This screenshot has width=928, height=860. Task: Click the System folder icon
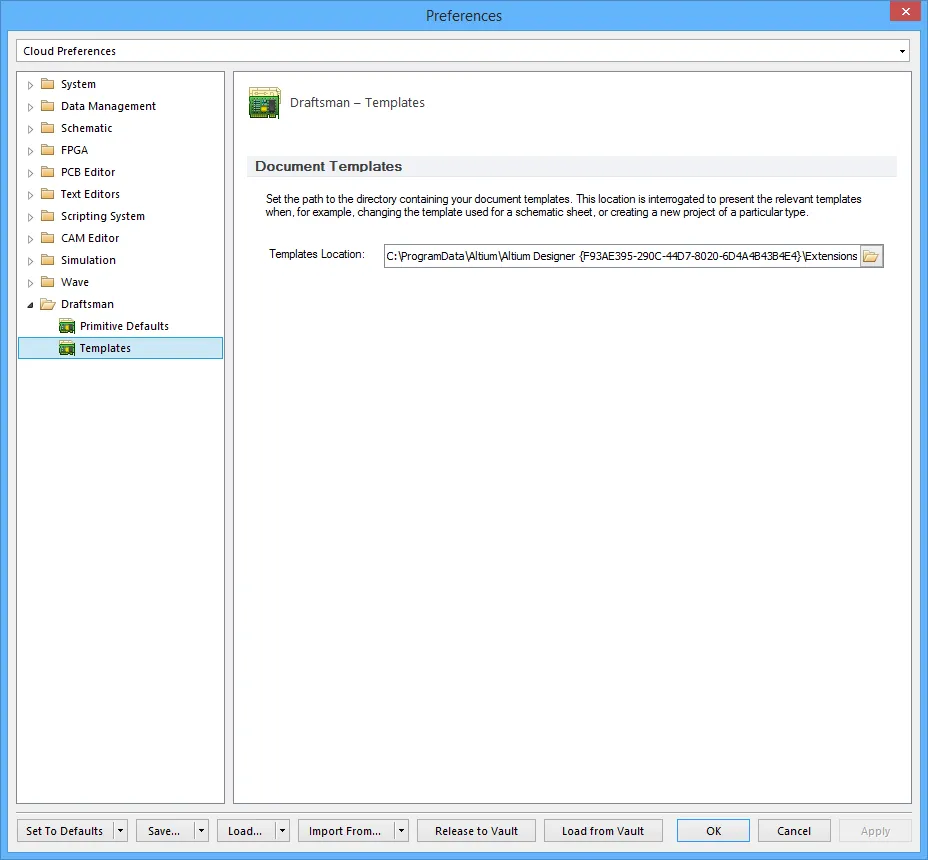48,84
